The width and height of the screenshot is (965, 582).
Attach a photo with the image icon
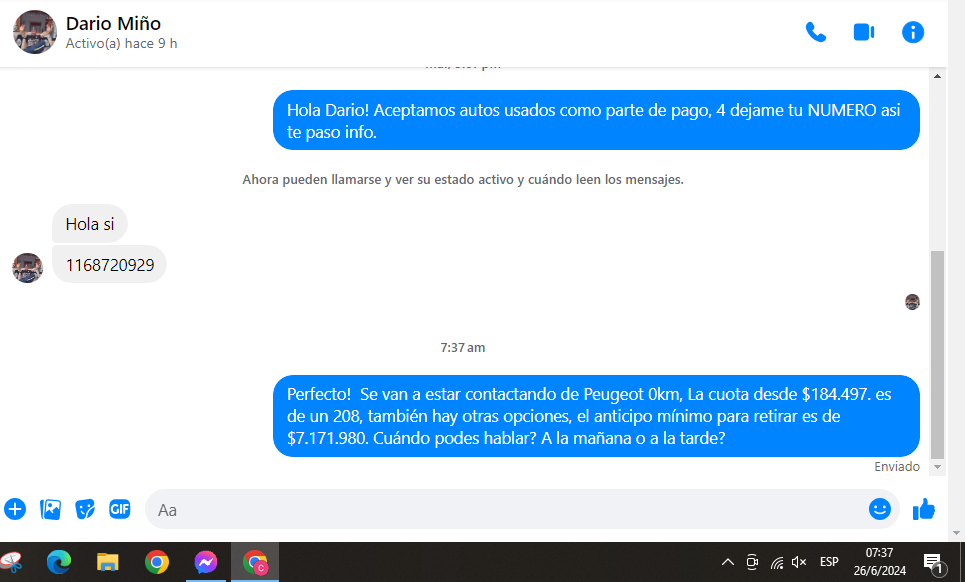coord(50,509)
